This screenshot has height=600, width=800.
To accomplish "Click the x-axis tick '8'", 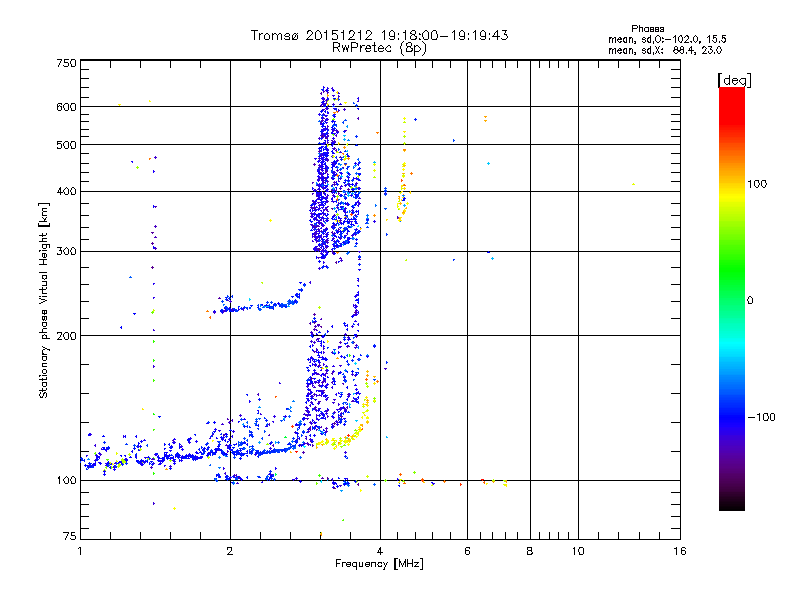I will coord(530,551).
